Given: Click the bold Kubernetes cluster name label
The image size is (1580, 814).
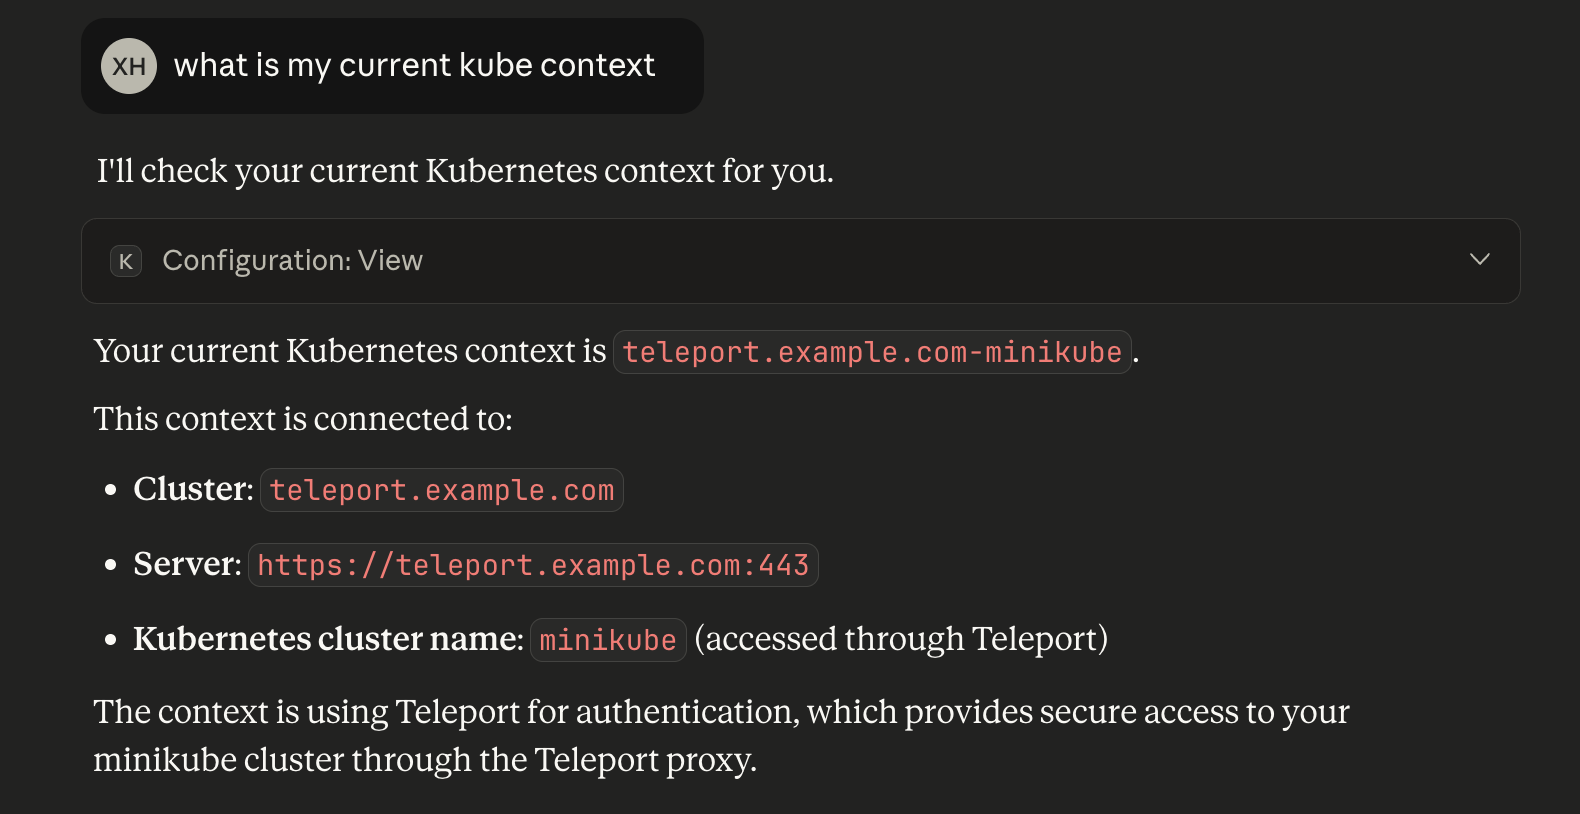Looking at the screenshot, I should tap(326, 639).
